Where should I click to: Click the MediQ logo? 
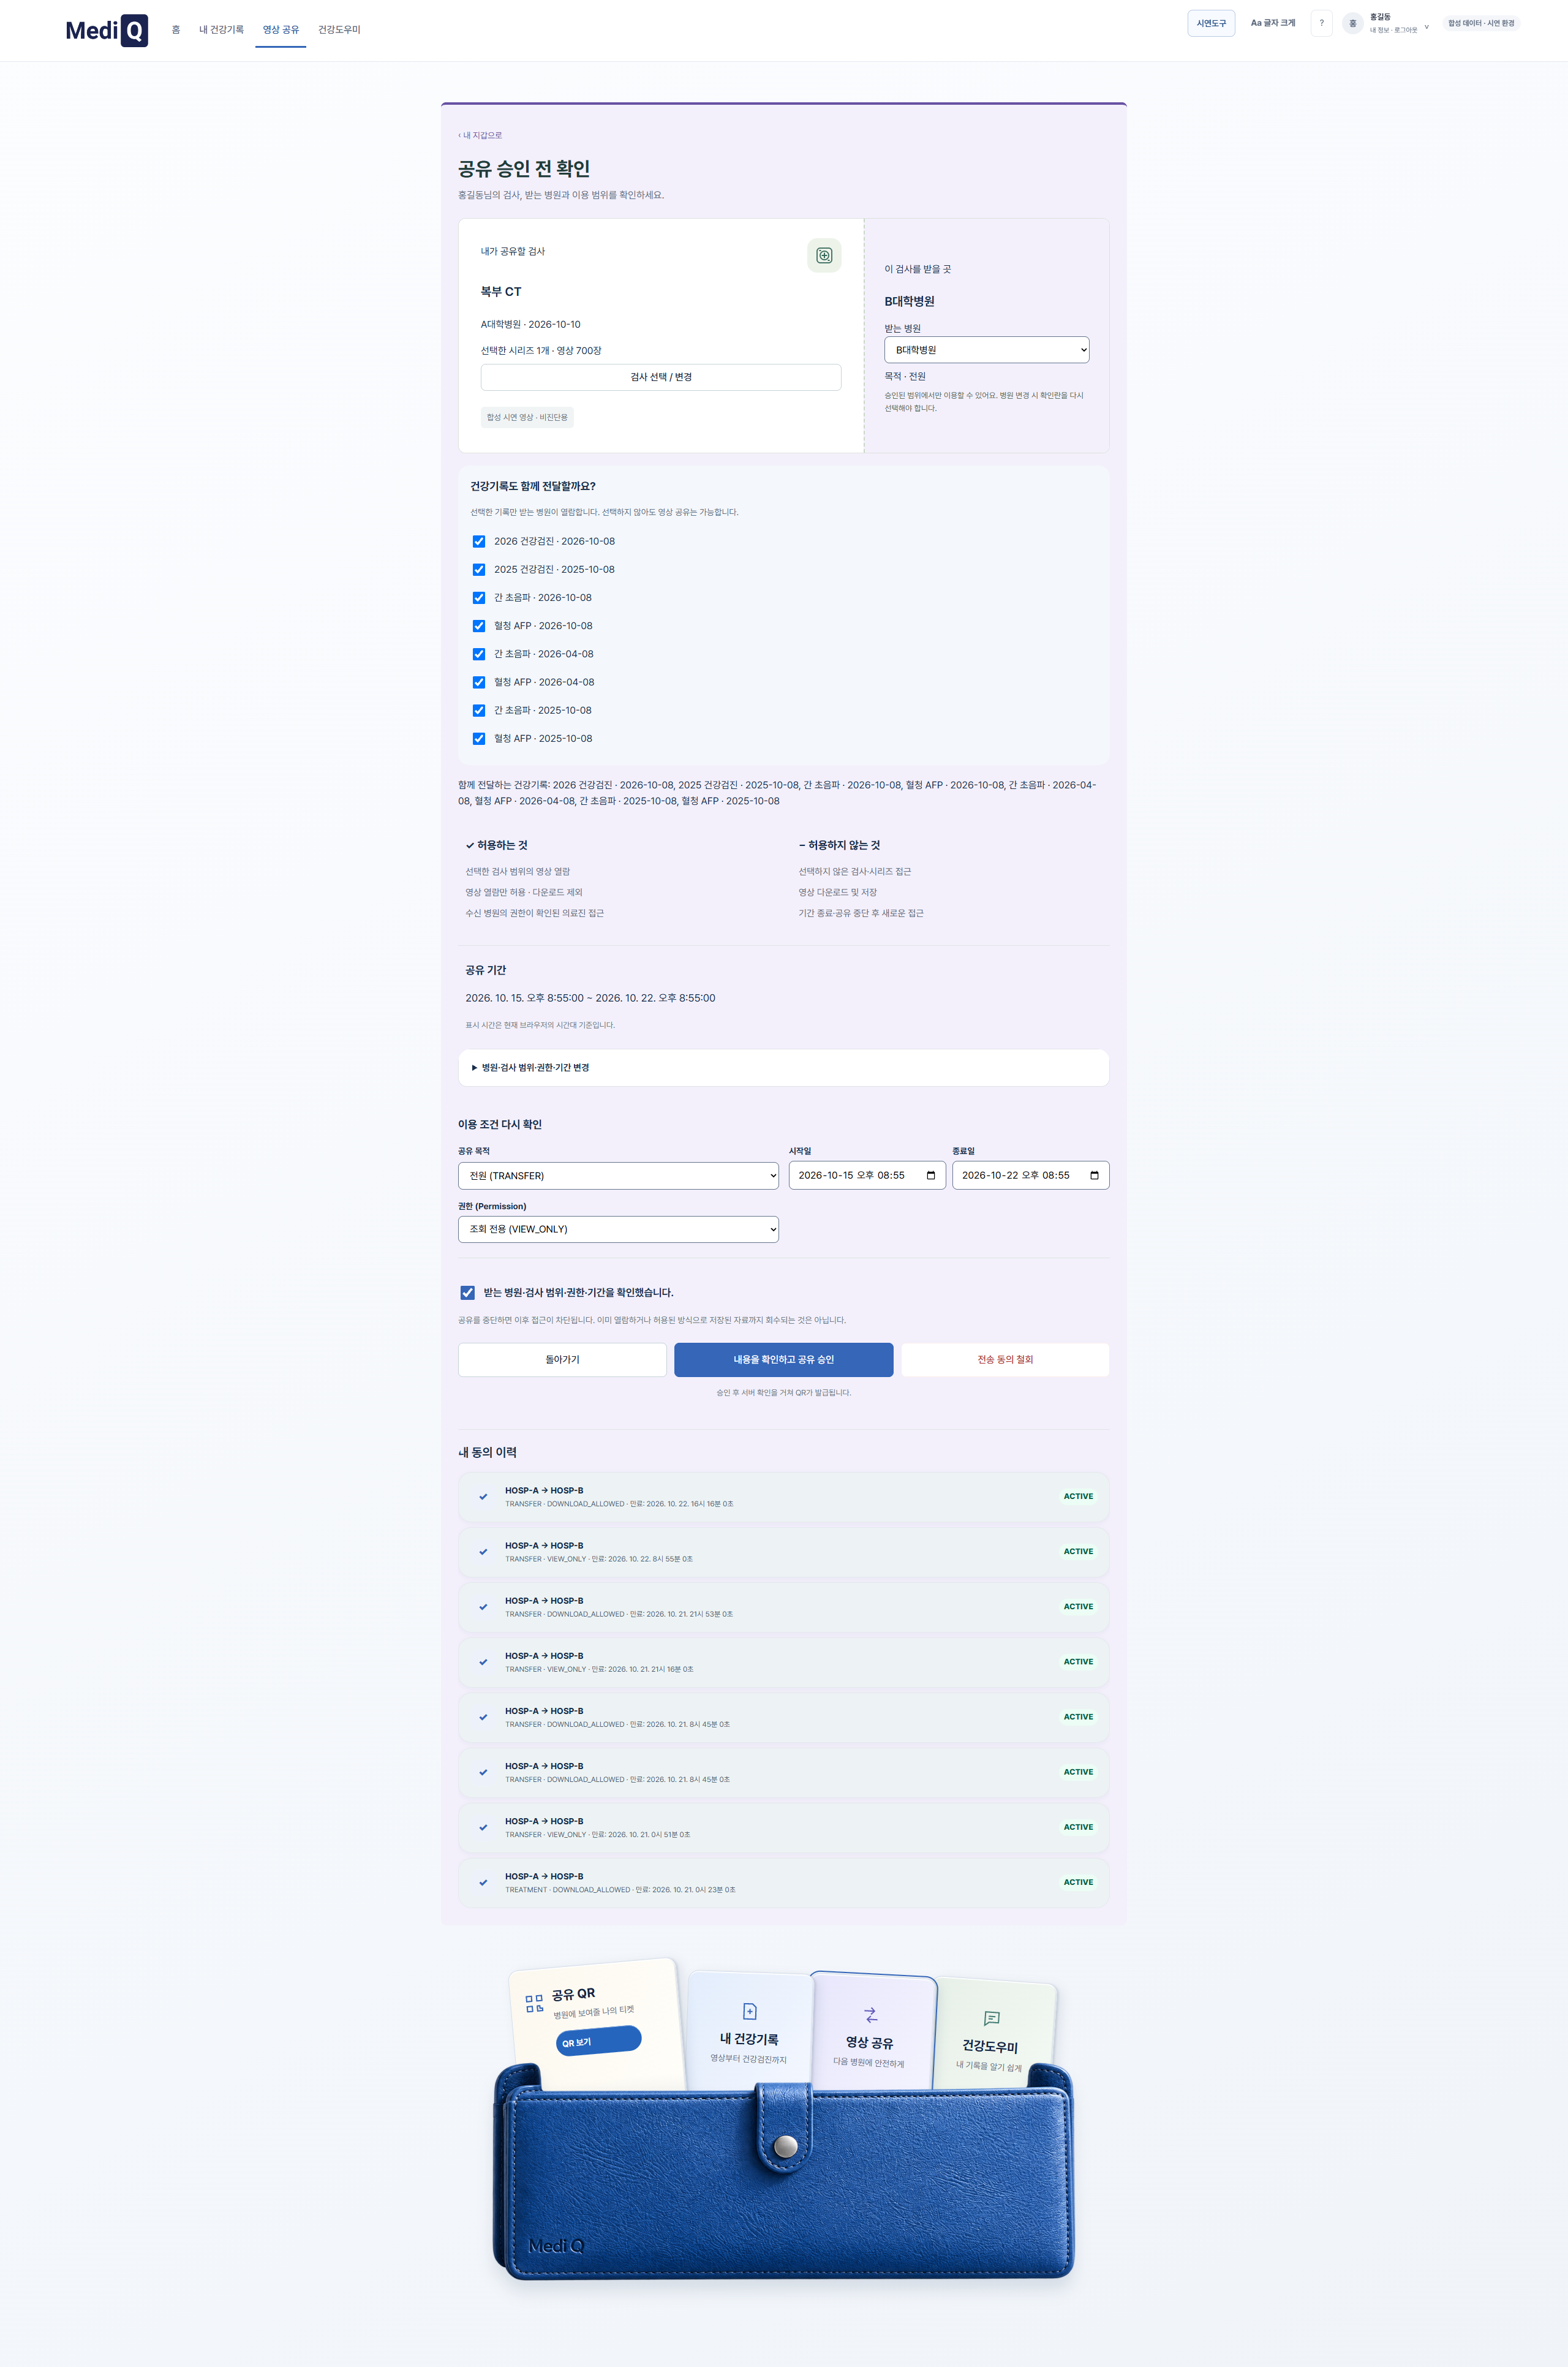coord(107,30)
